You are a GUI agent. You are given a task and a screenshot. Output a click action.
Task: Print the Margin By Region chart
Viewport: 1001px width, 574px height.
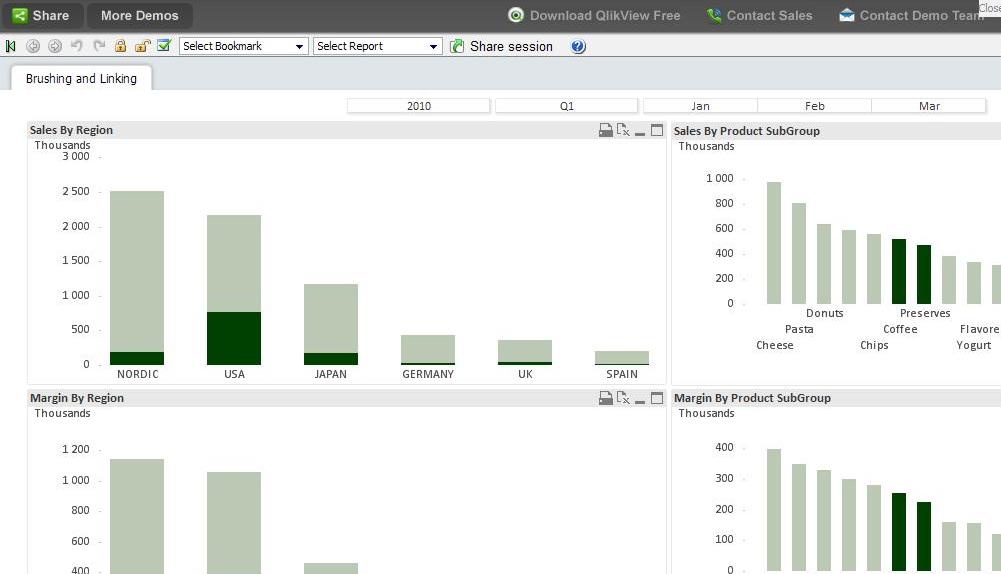606,398
